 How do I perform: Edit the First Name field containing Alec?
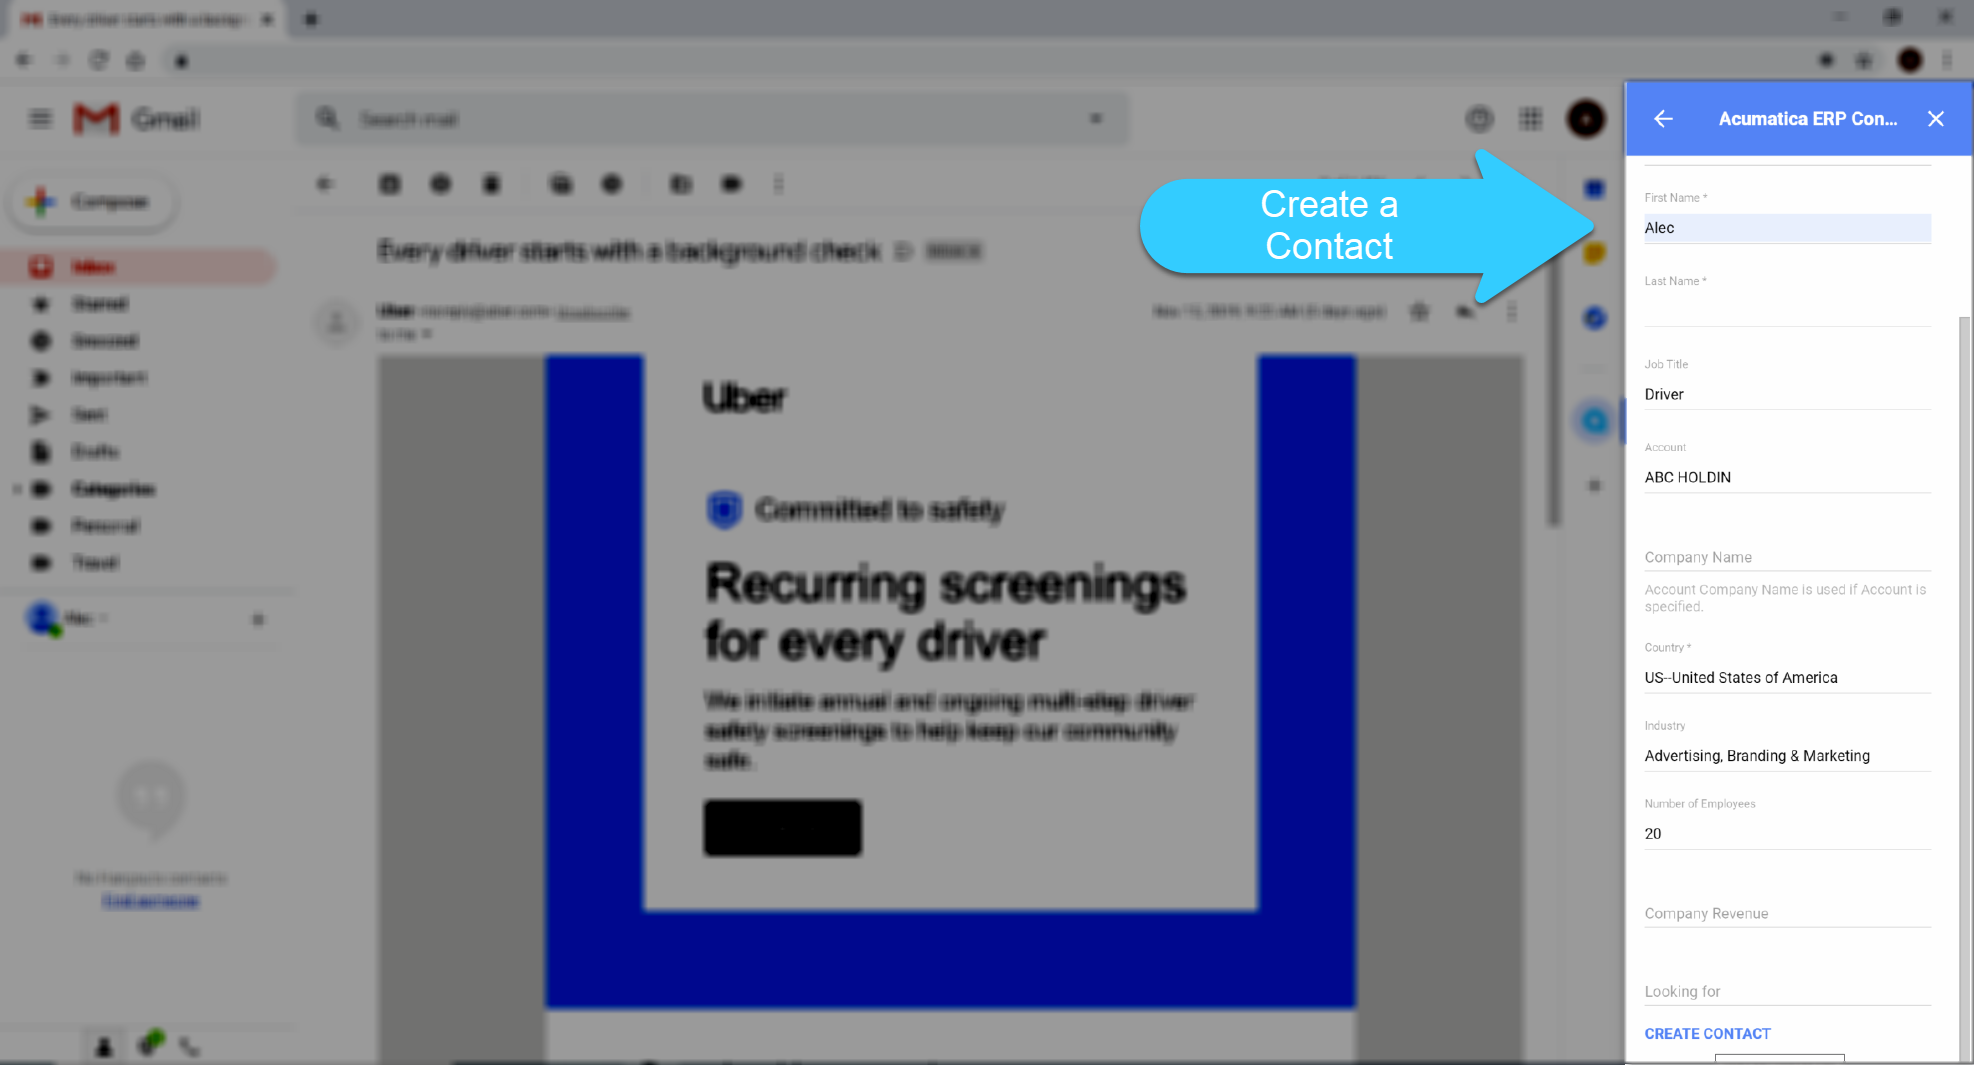pyautogui.click(x=1787, y=228)
